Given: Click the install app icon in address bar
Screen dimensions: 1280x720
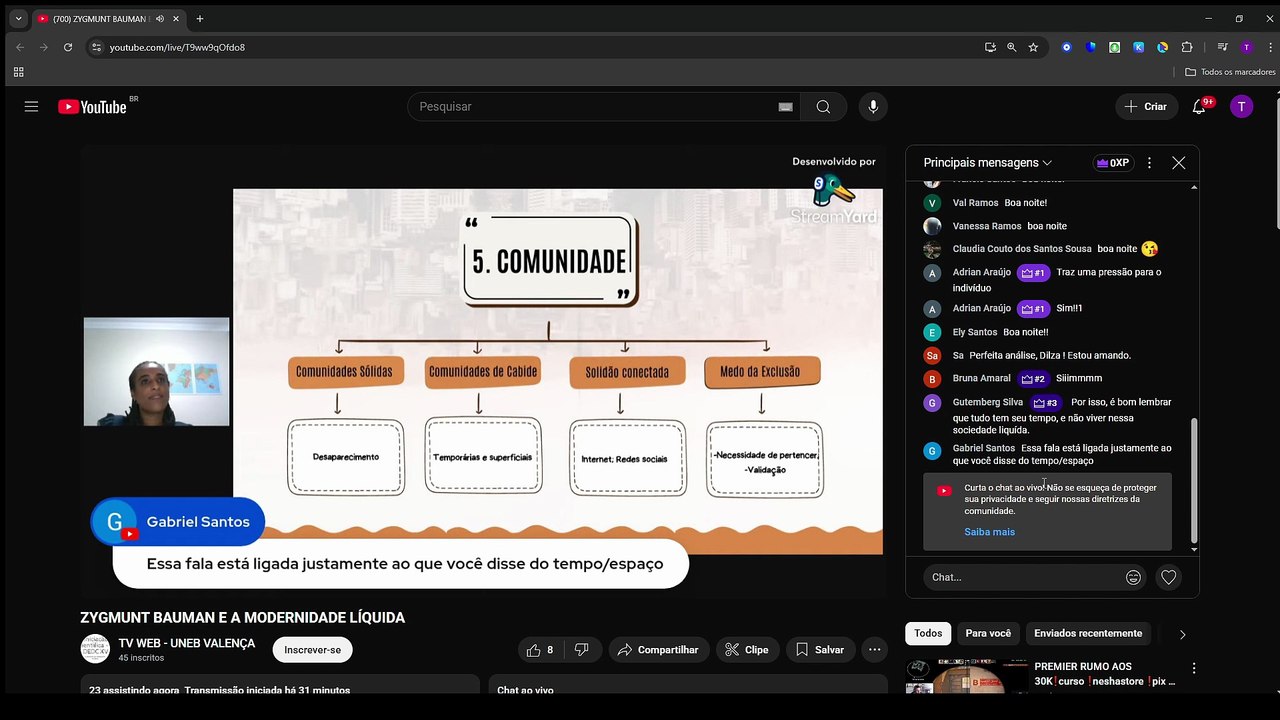Looking at the screenshot, I should point(990,47).
